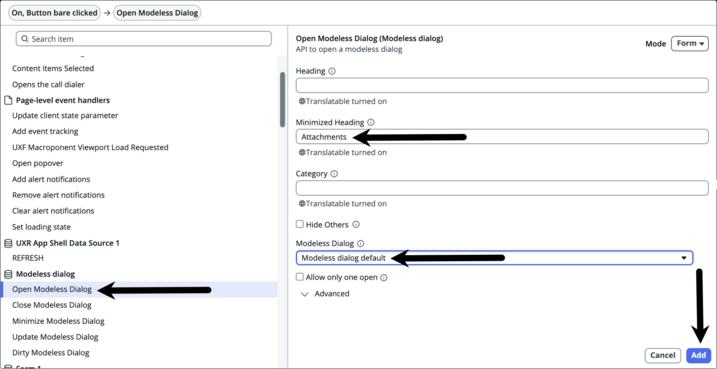
Task: Select the Page-level event handlers group
Action: point(63,100)
